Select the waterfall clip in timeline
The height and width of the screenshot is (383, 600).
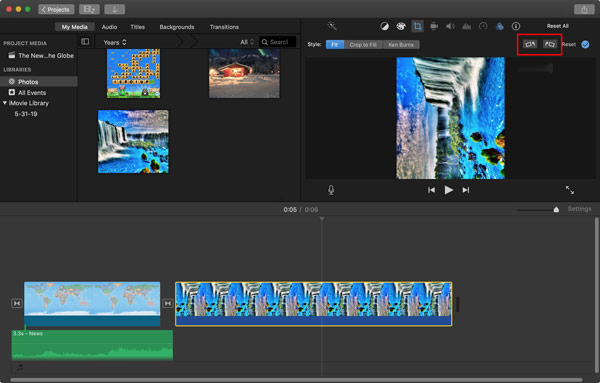pos(314,304)
